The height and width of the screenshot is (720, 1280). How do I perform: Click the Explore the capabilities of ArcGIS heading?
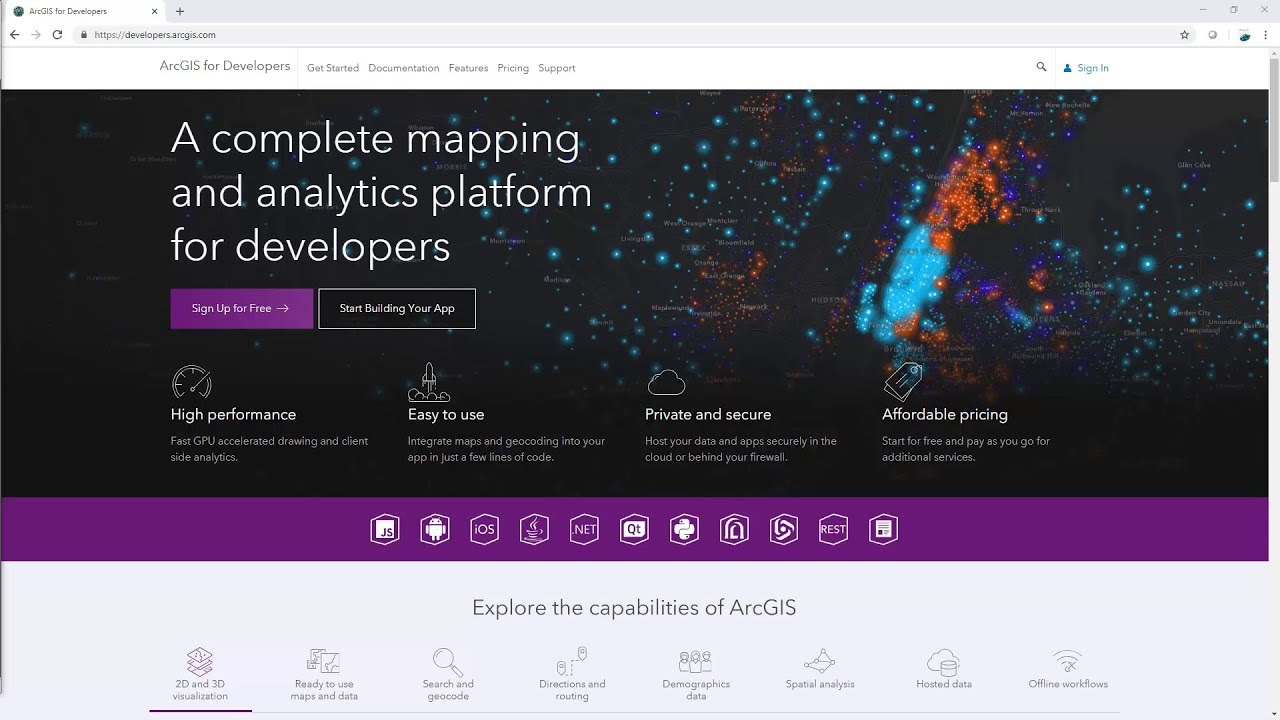634,608
